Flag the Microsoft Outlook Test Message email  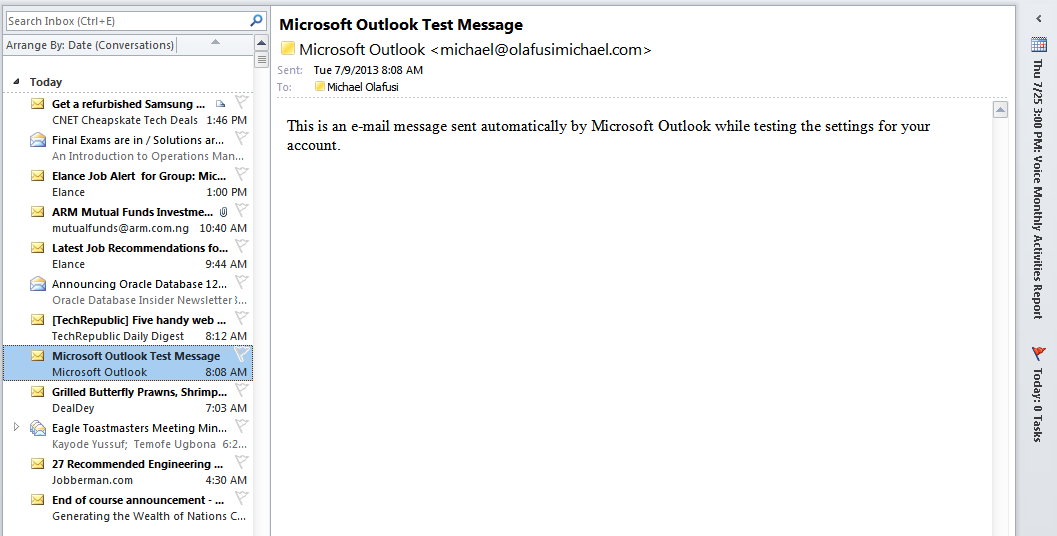point(241,353)
